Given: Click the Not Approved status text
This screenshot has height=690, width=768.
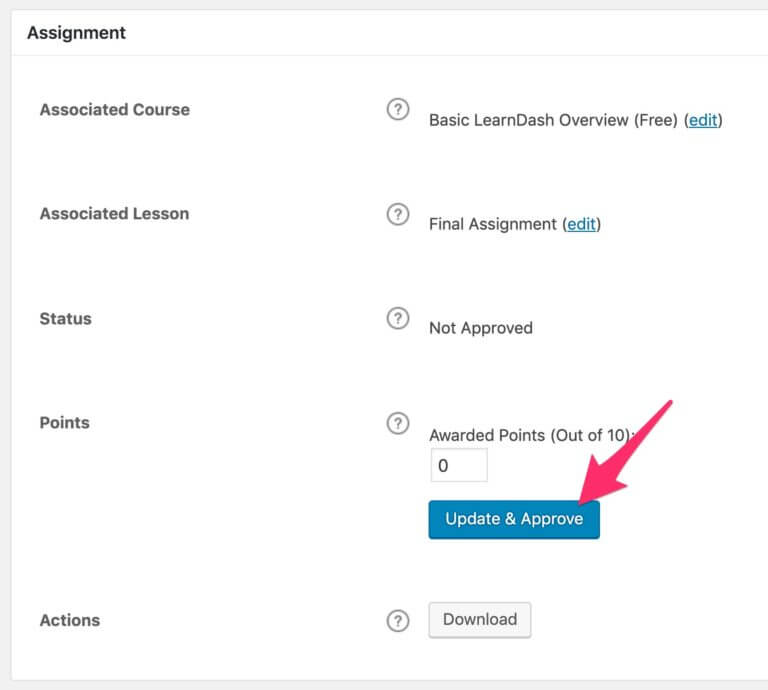Looking at the screenshot, I should pos(480,328).
